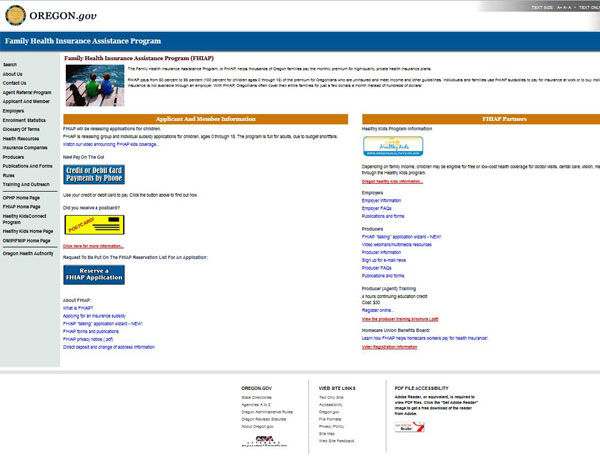Open Glossary Of Terms sidebar link

(x=21, y=129)
